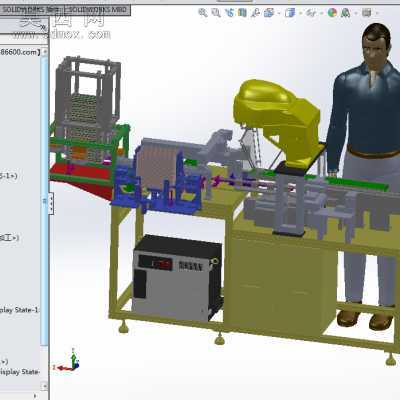This screenshot has width=400, height=400.
Task: Expand the View Orientation dropdown arrow
Action: point(279,13)
